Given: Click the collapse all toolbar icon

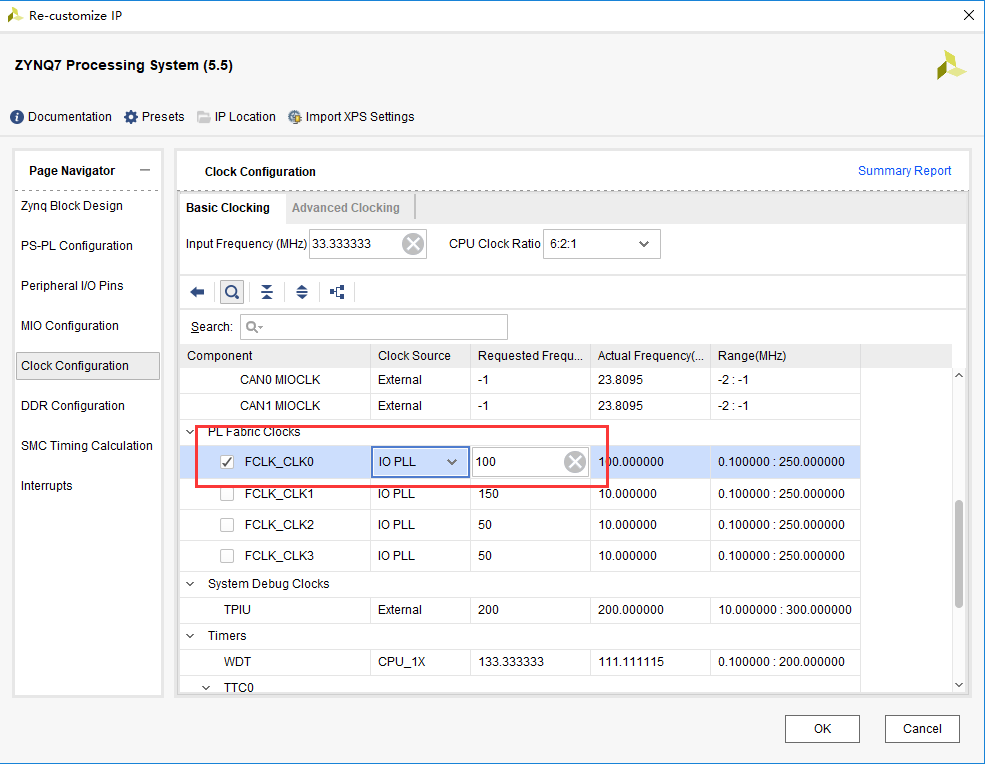Looking at the screenshot, I should pos(267,292).
